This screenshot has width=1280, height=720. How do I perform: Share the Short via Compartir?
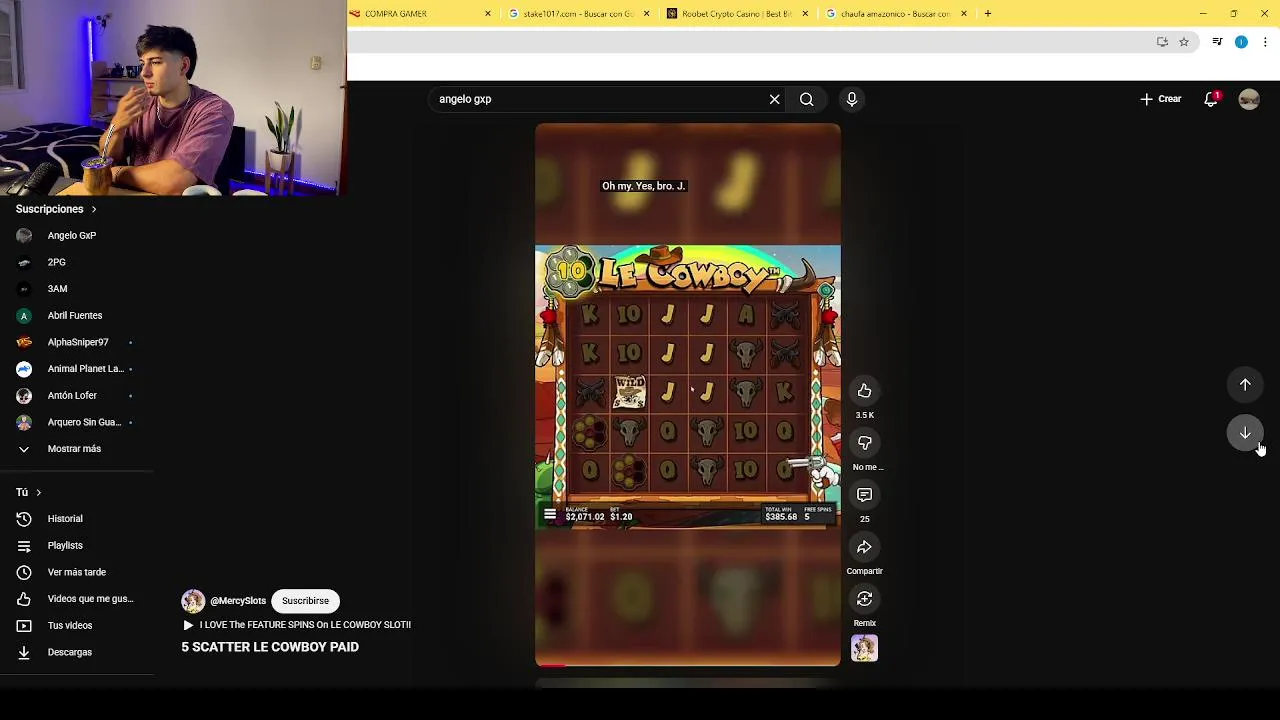click(x=865, y=547)
